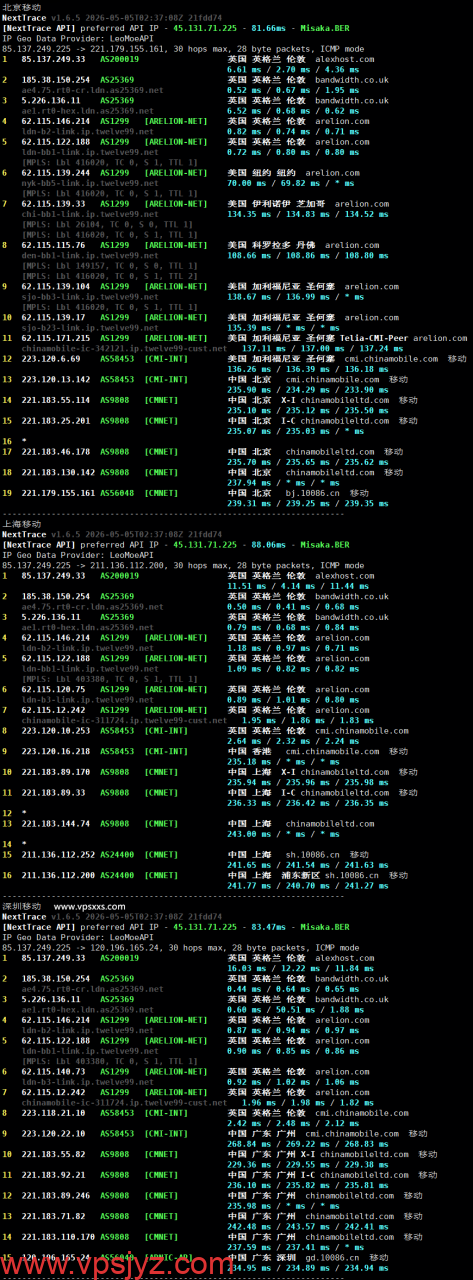Select hop IP 223.120.6.69
The image size is (473, 1280).
click(x=50, y=358)
